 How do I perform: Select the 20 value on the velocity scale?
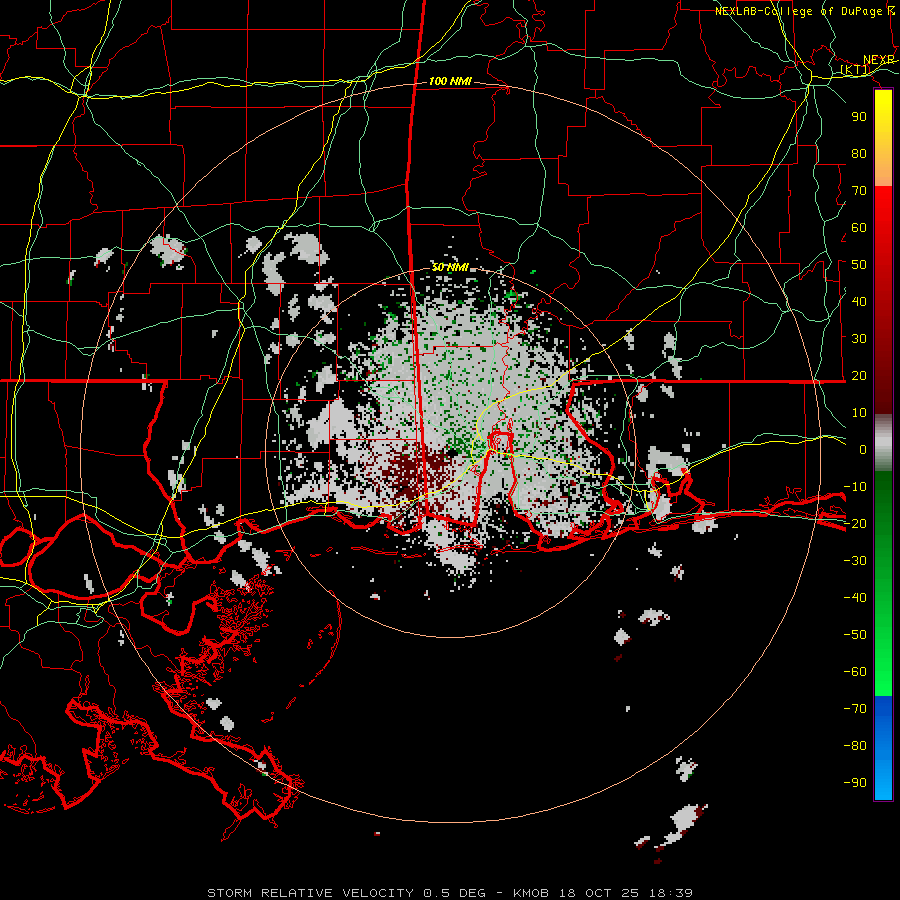[859, 375]
